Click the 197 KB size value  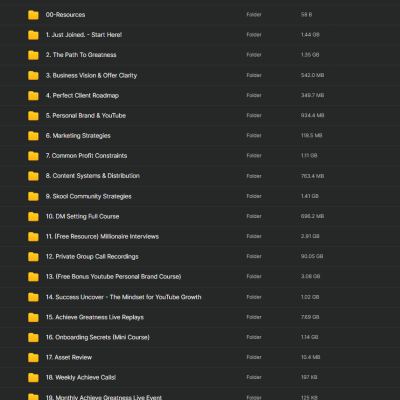pyautogui.click(x=309, y=377)
